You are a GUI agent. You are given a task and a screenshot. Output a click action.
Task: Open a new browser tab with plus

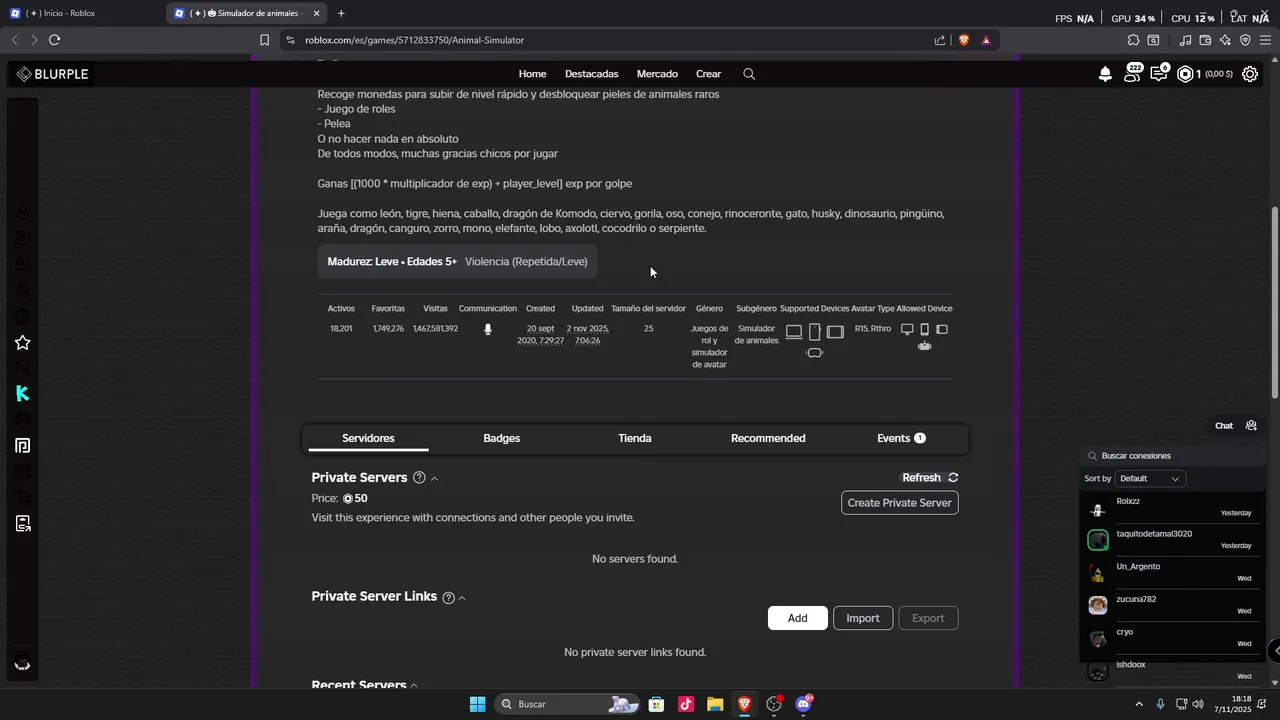341,13
